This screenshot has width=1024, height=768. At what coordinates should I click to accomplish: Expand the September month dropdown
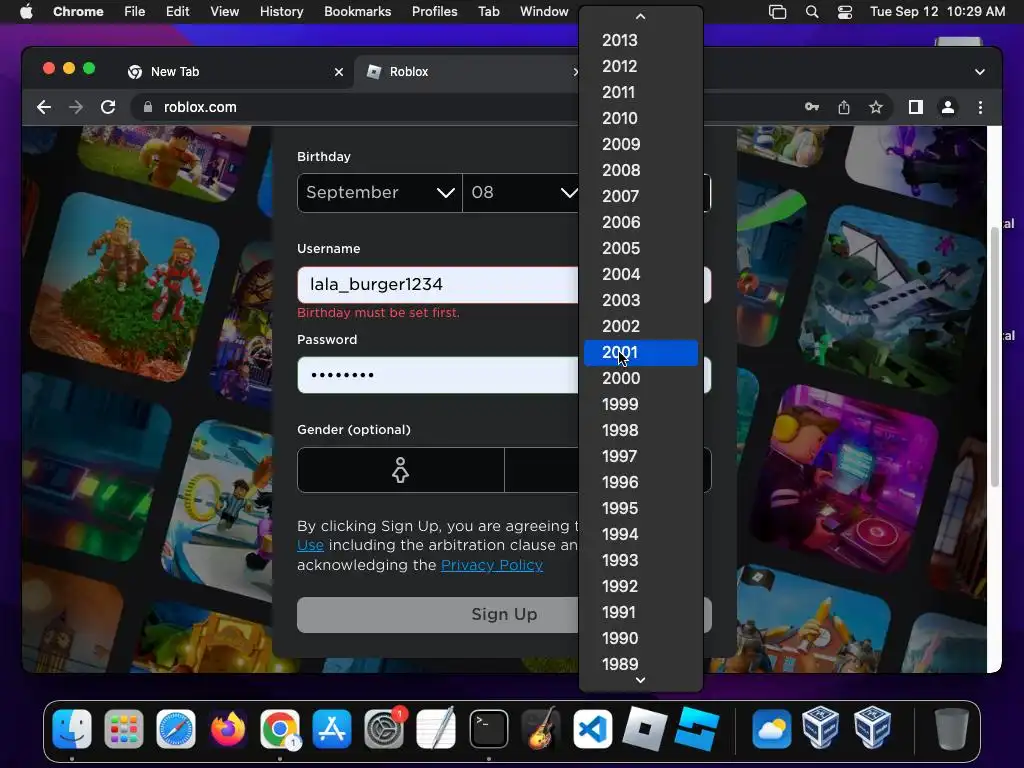(379, 193)
